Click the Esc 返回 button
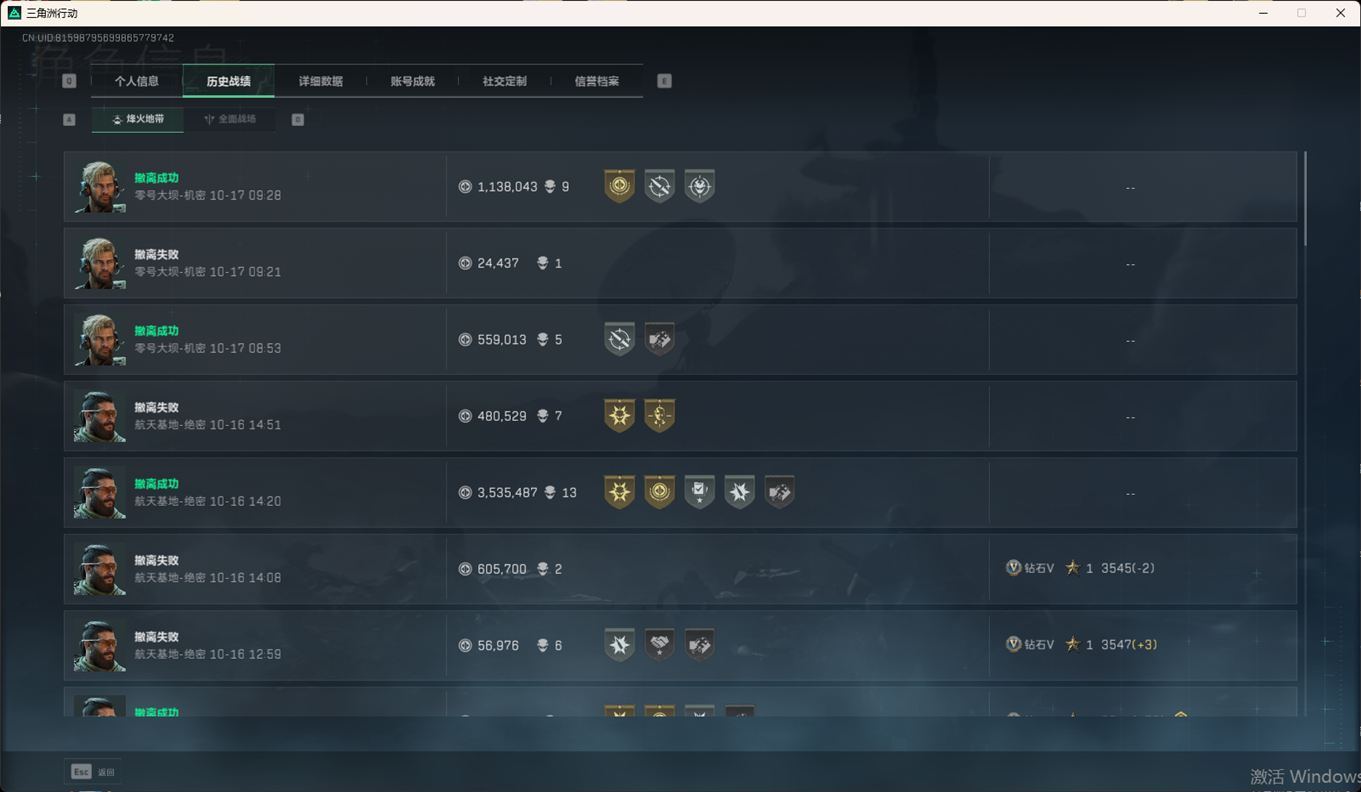 point(93,772)
